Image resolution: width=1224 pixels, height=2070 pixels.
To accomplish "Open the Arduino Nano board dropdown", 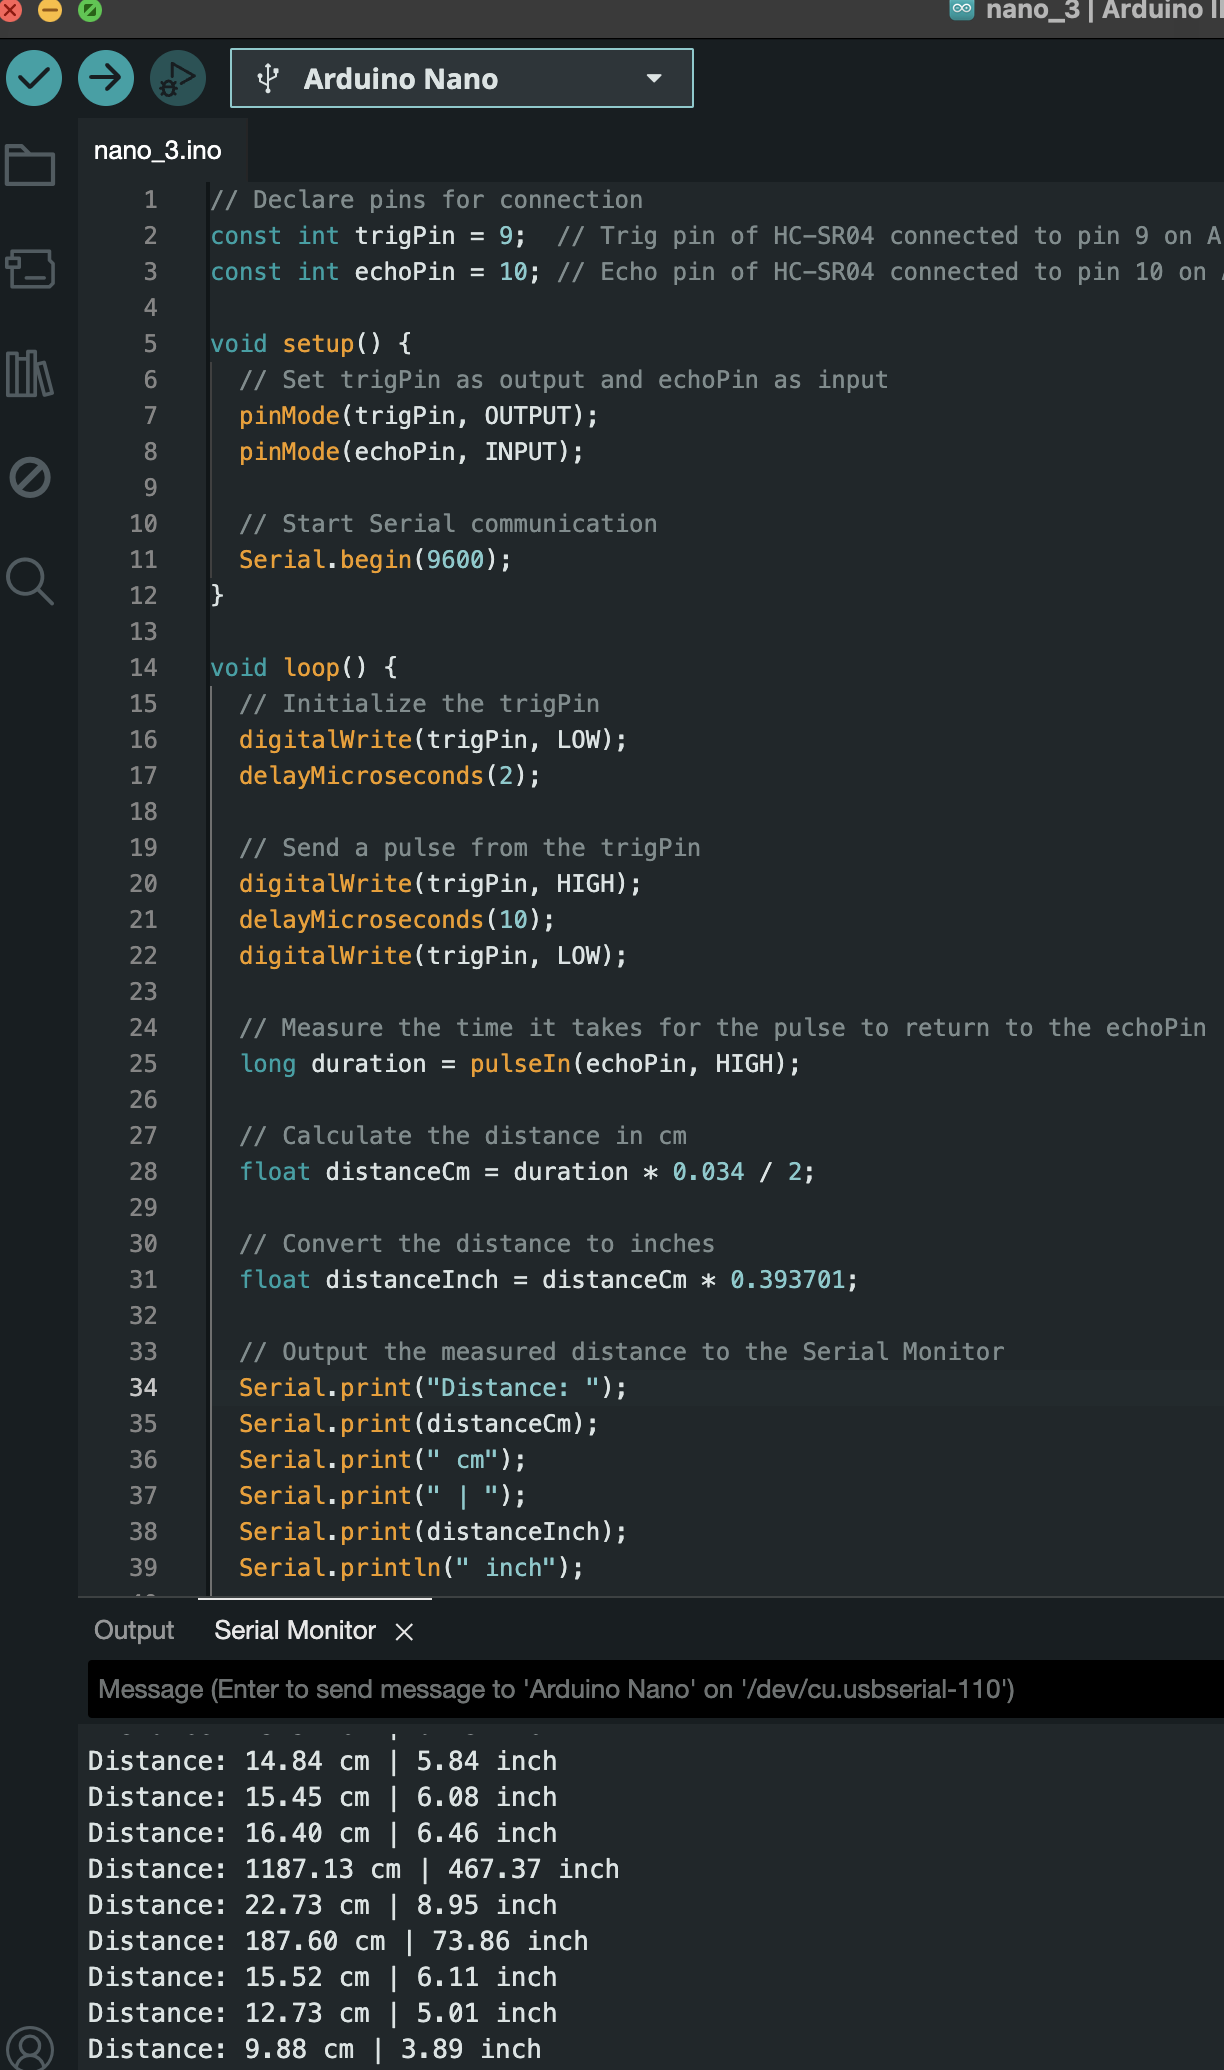I will pos(462,78).
